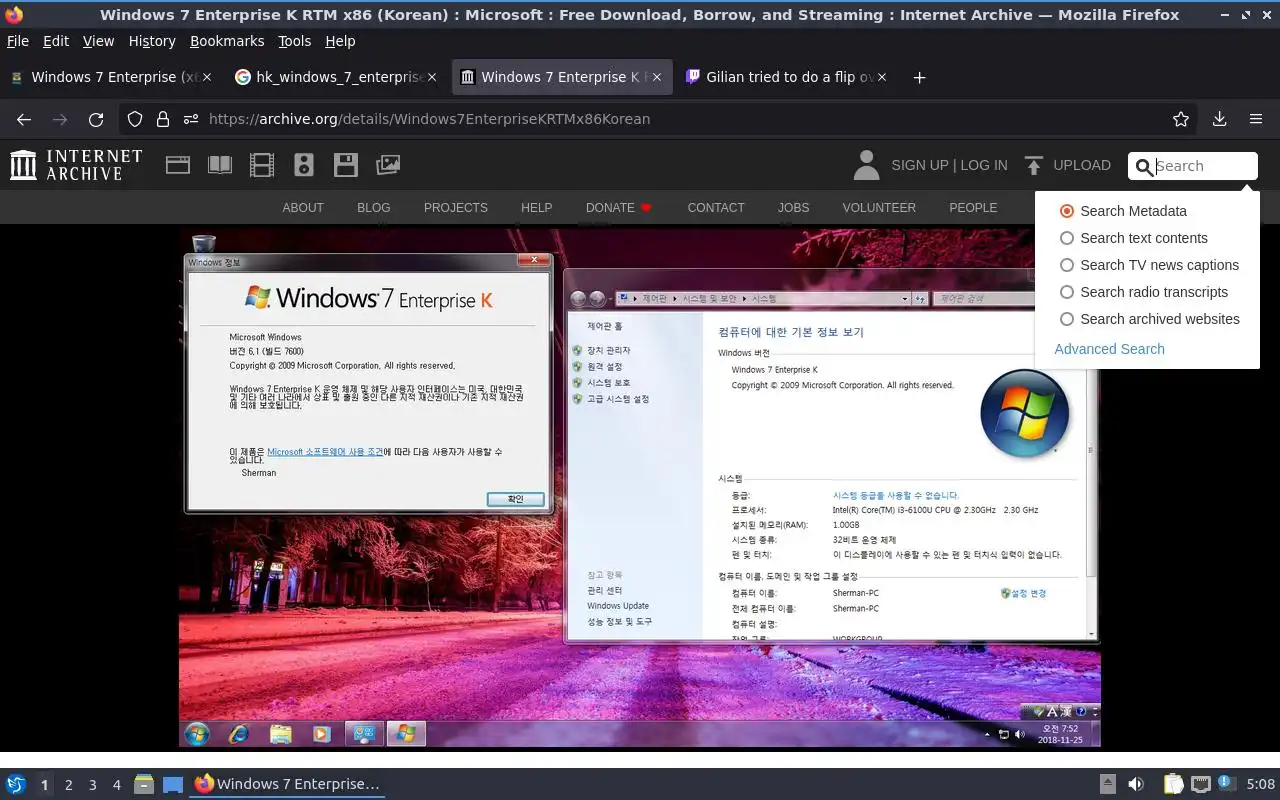Open the Audio speaker icon
This screenshot has width=1280, height=800.
coord(304,165)
